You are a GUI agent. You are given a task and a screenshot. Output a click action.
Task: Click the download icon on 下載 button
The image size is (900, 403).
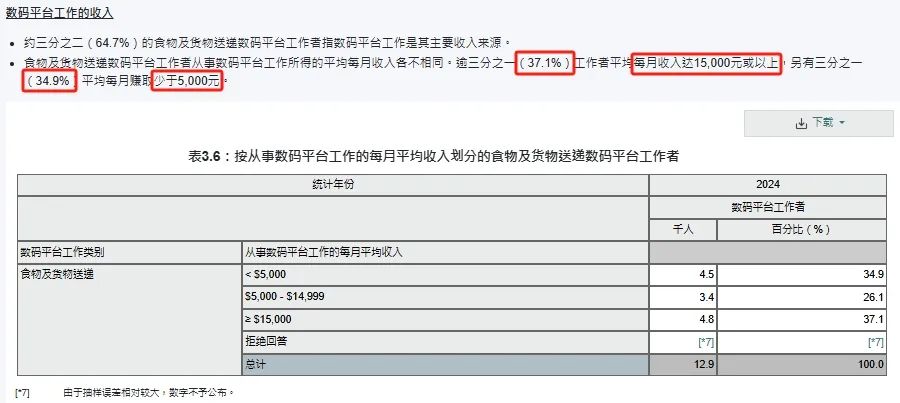coord(801,123)
